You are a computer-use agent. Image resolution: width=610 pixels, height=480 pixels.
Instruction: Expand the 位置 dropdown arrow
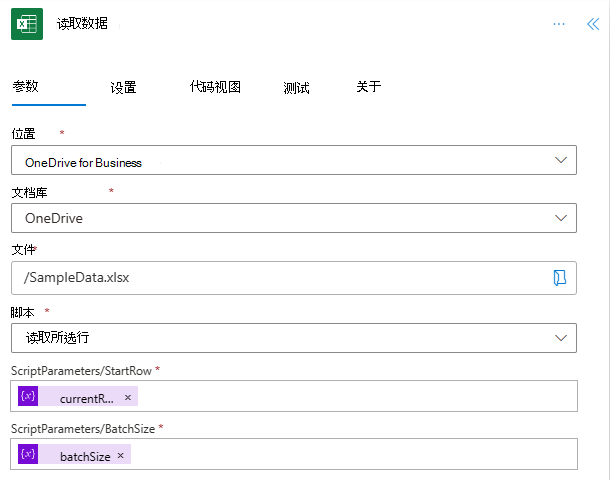560,161
